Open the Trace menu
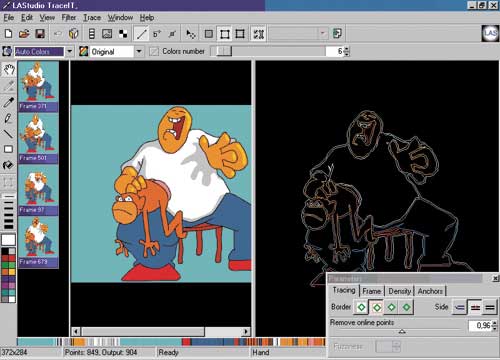Viewport: 500px width, 360px height. coord(92,18)
